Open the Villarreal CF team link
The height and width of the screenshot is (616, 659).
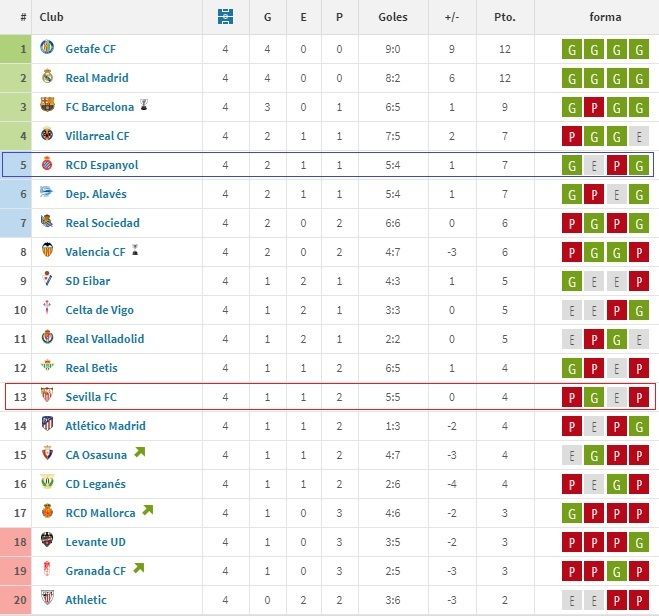pyautogui.click(x=97, y=136)
